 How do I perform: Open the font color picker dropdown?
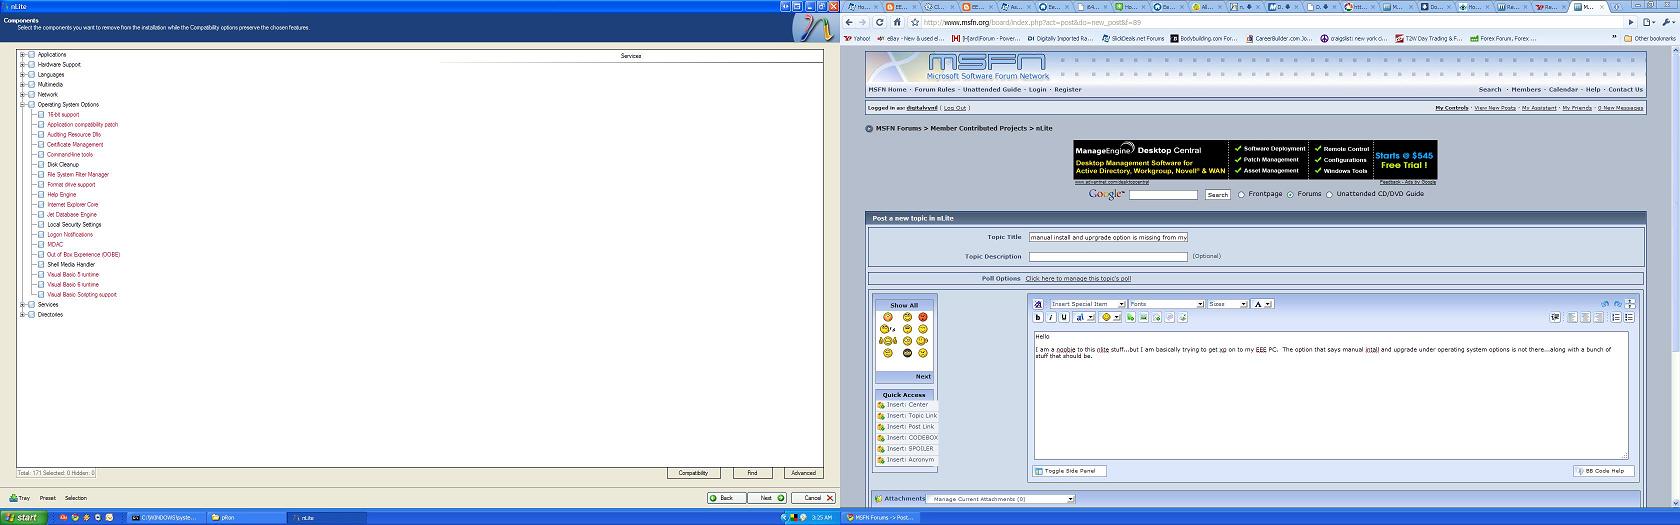pos(1262,304)
